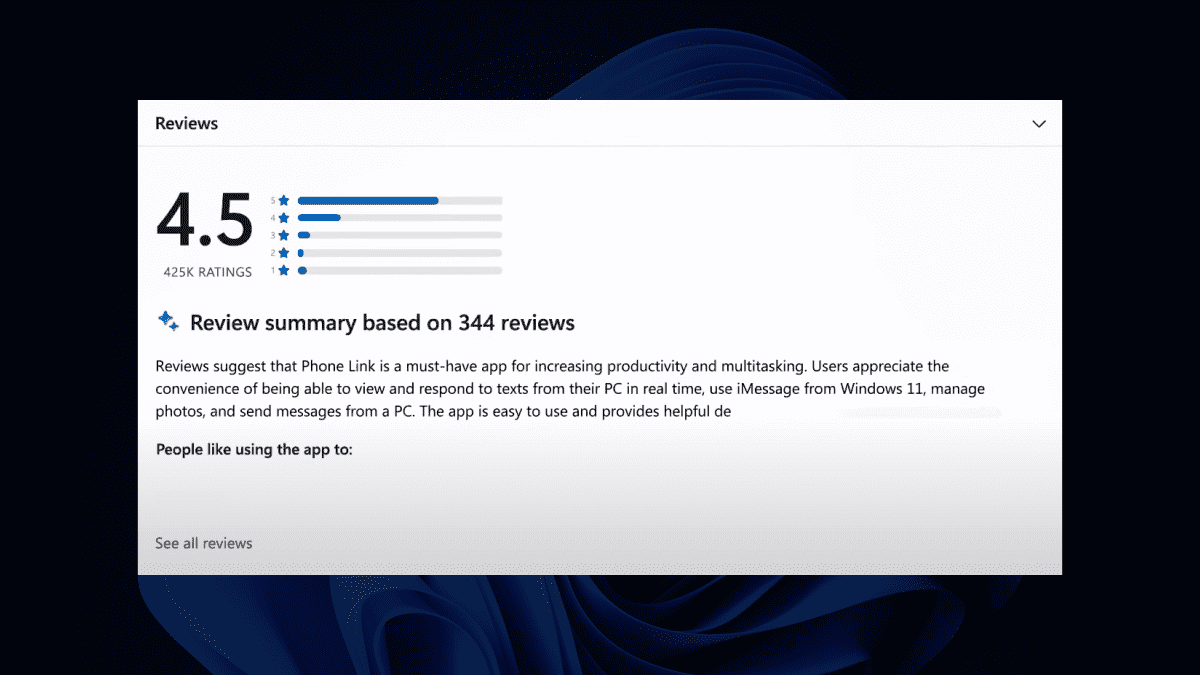Image resolution: width=1200 pixels, height=675 pixels.
Task: Open the See all reviews link
Action: [204, 543]
